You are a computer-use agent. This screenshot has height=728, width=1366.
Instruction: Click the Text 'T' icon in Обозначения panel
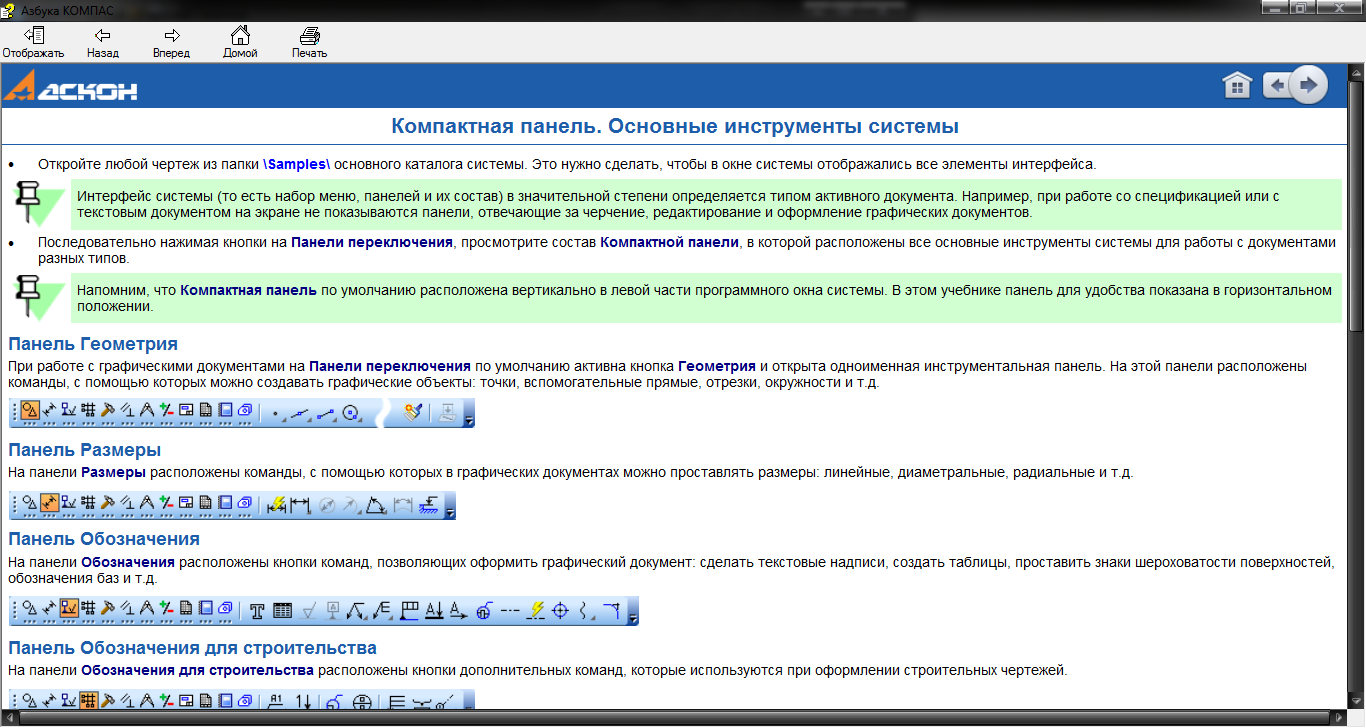pos(257,610)
